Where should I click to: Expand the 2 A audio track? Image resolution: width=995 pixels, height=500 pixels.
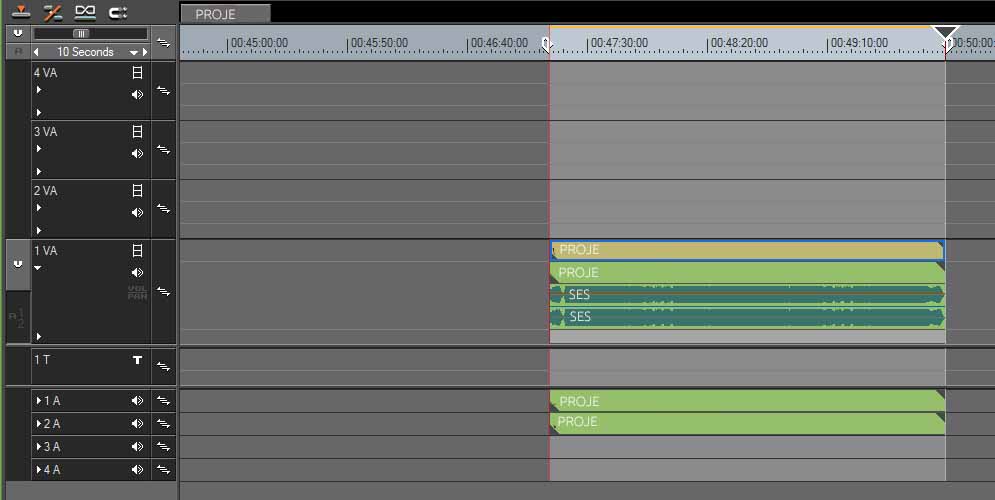pos(39,424)
